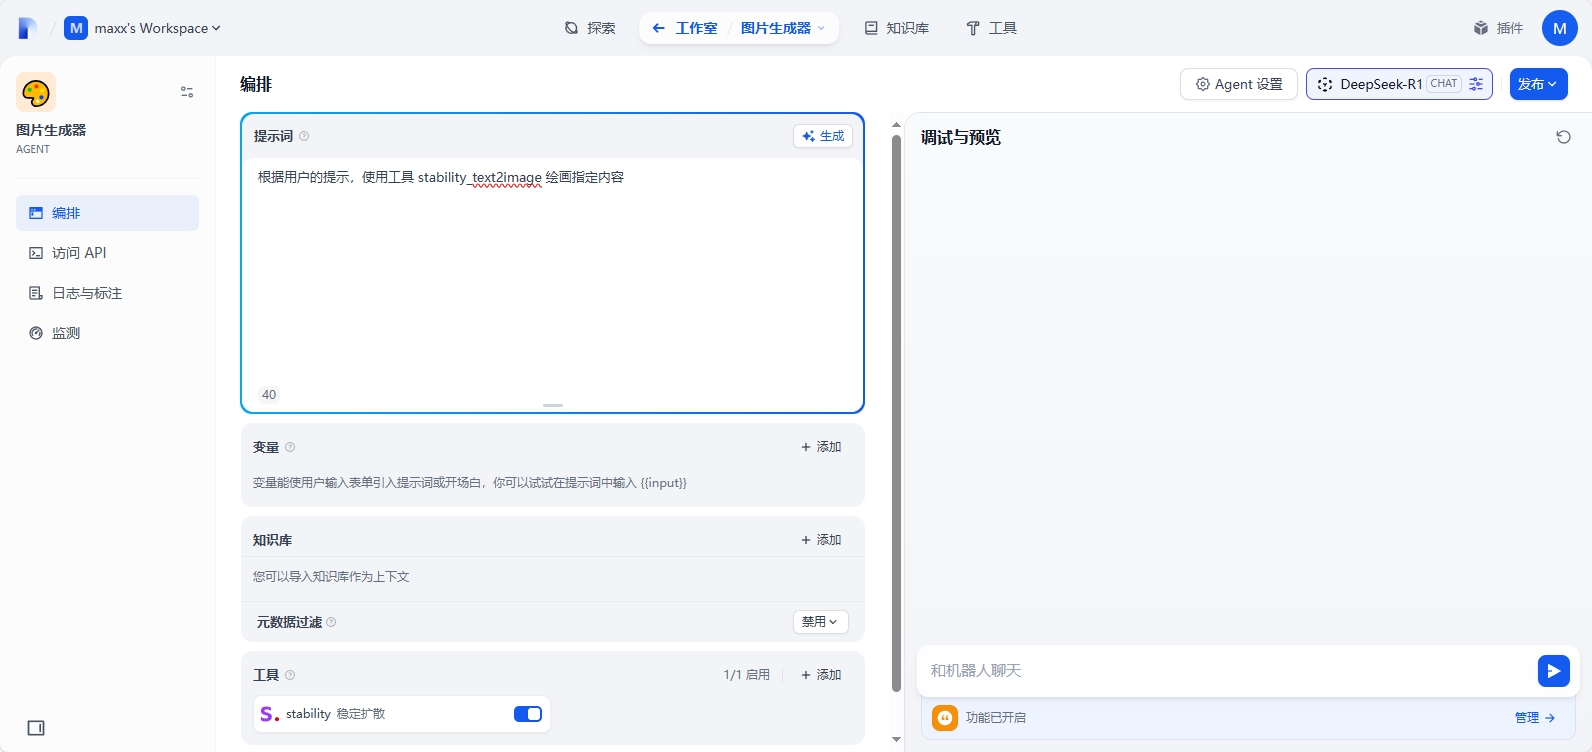1592x752 pixels.
Task: Click help icon next to 工具
Action: coord(290,675)
